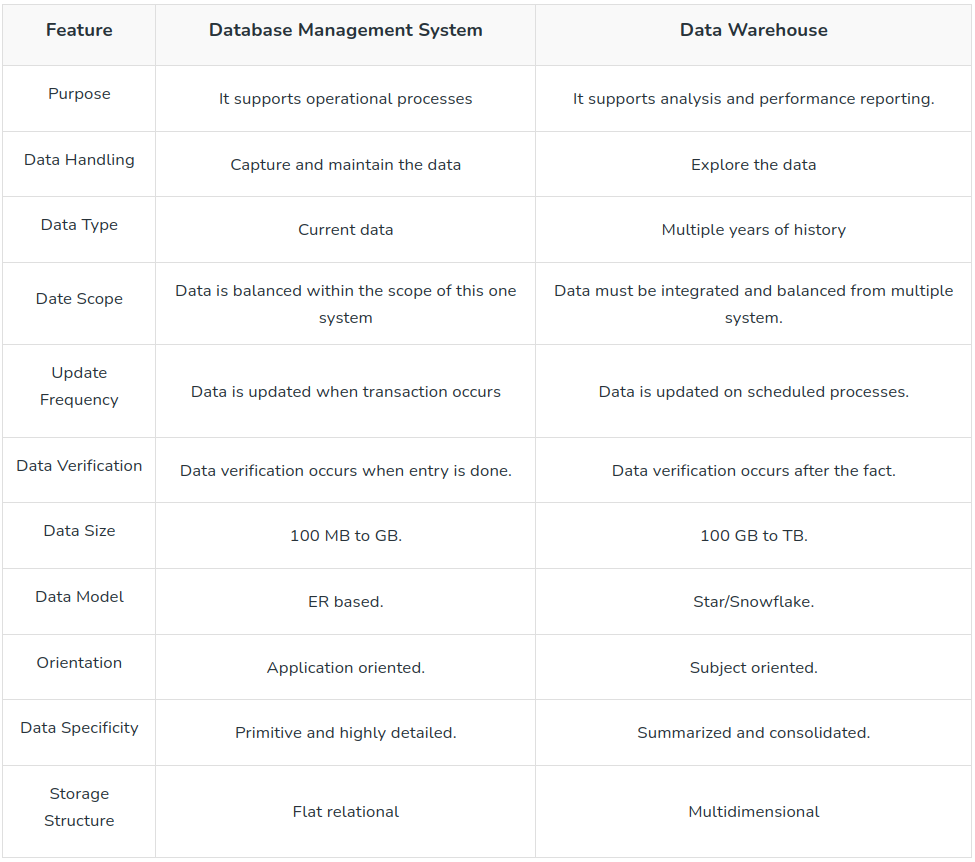The height and width of the screenshot is (862, 975).
Task: Click the 'Star/Snowflake' cell
Action: 753,602
